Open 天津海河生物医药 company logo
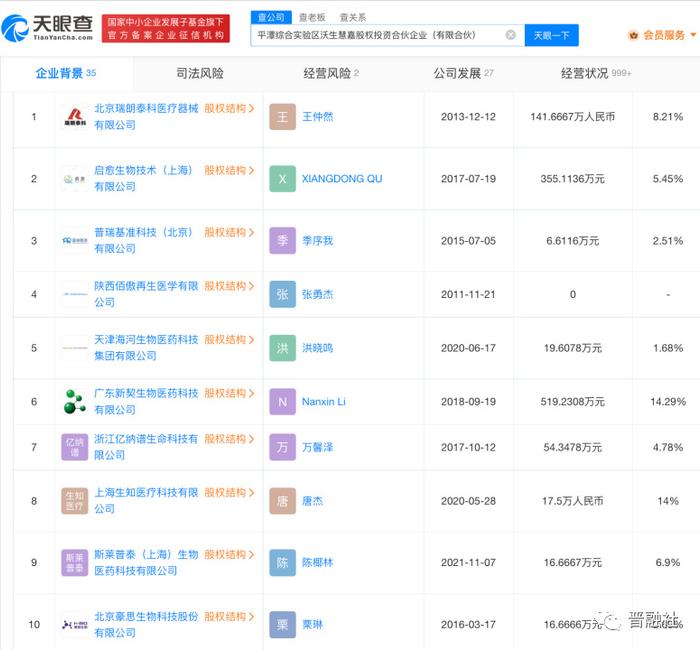 pos(75,348)
